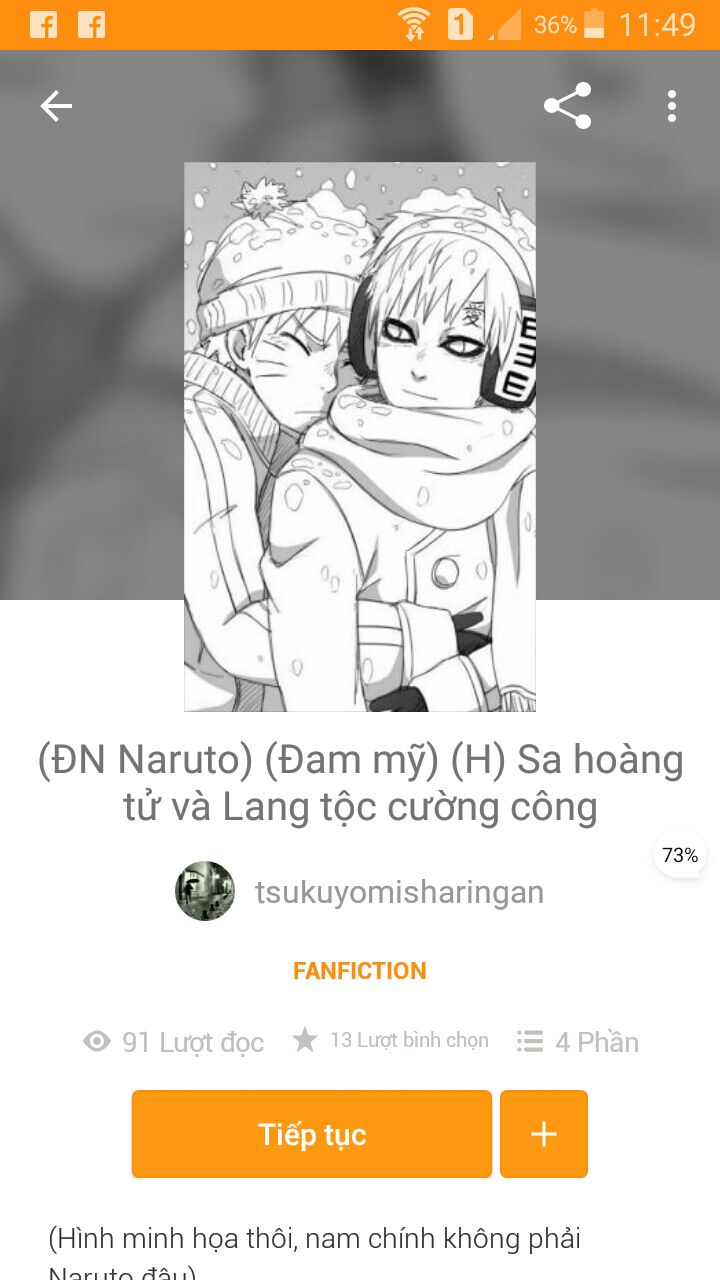Open the FANFICTION category
This screenshot has width=720, height=1280.
[360, 971]
